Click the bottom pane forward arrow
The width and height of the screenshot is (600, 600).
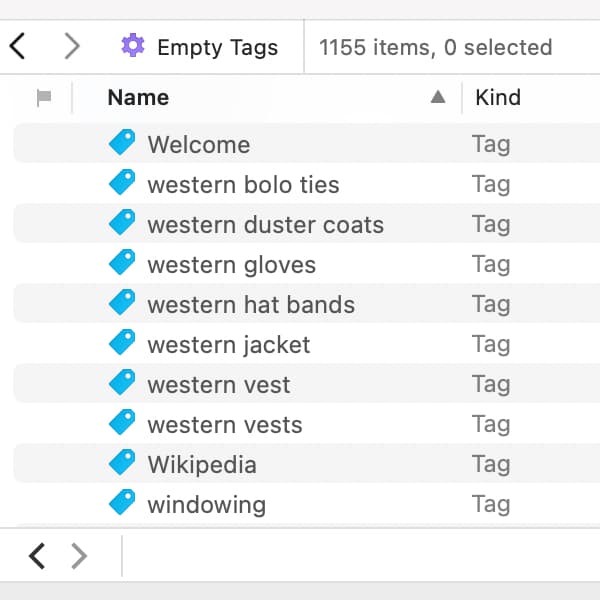[x=80, y=556]
